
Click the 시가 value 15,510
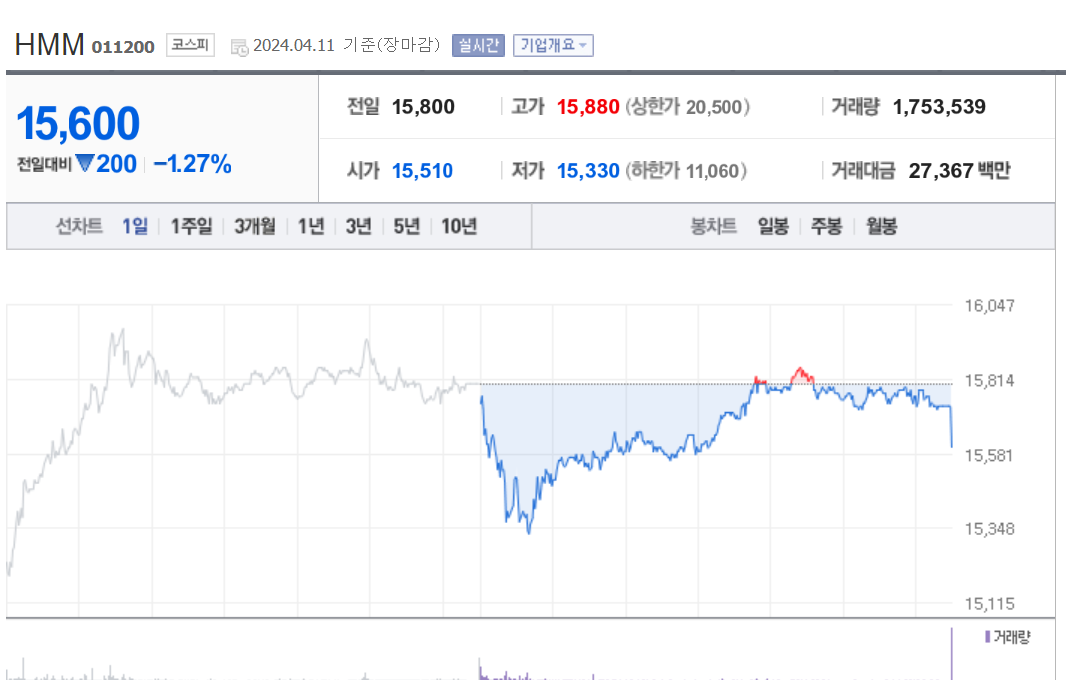click(422, 171)
